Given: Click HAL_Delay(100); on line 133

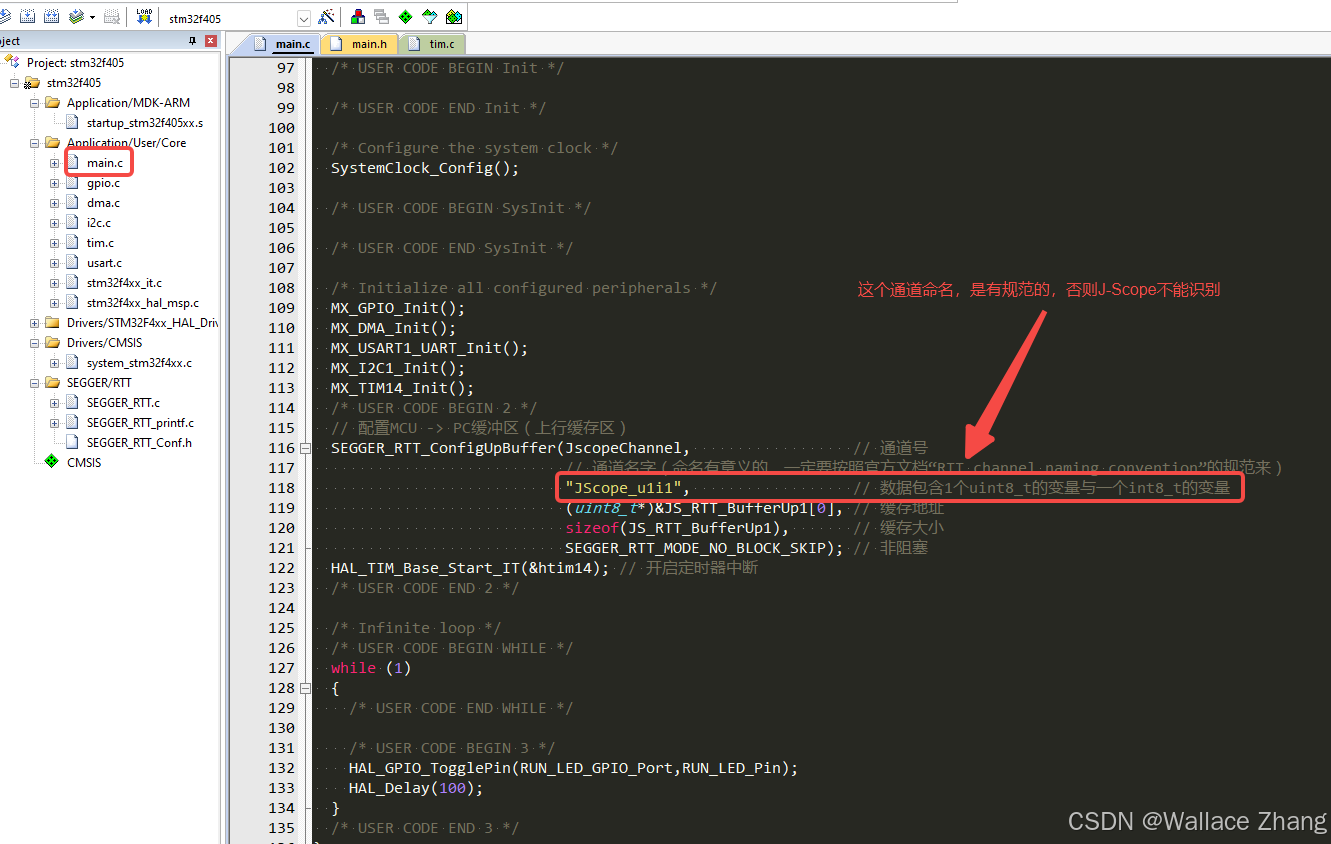Looking at the screenshot, I should click(416, 788).
